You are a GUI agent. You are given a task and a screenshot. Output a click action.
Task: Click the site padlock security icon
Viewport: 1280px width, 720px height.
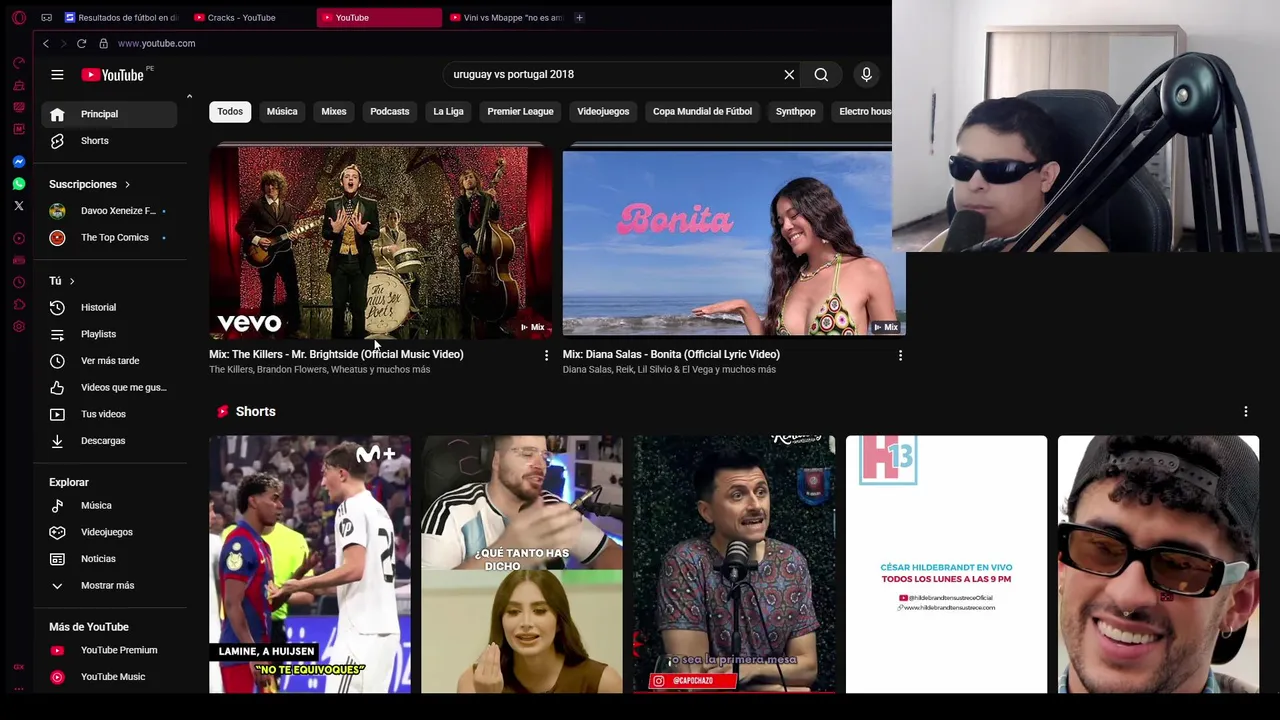pyautogui.click(x=103, y=44)
